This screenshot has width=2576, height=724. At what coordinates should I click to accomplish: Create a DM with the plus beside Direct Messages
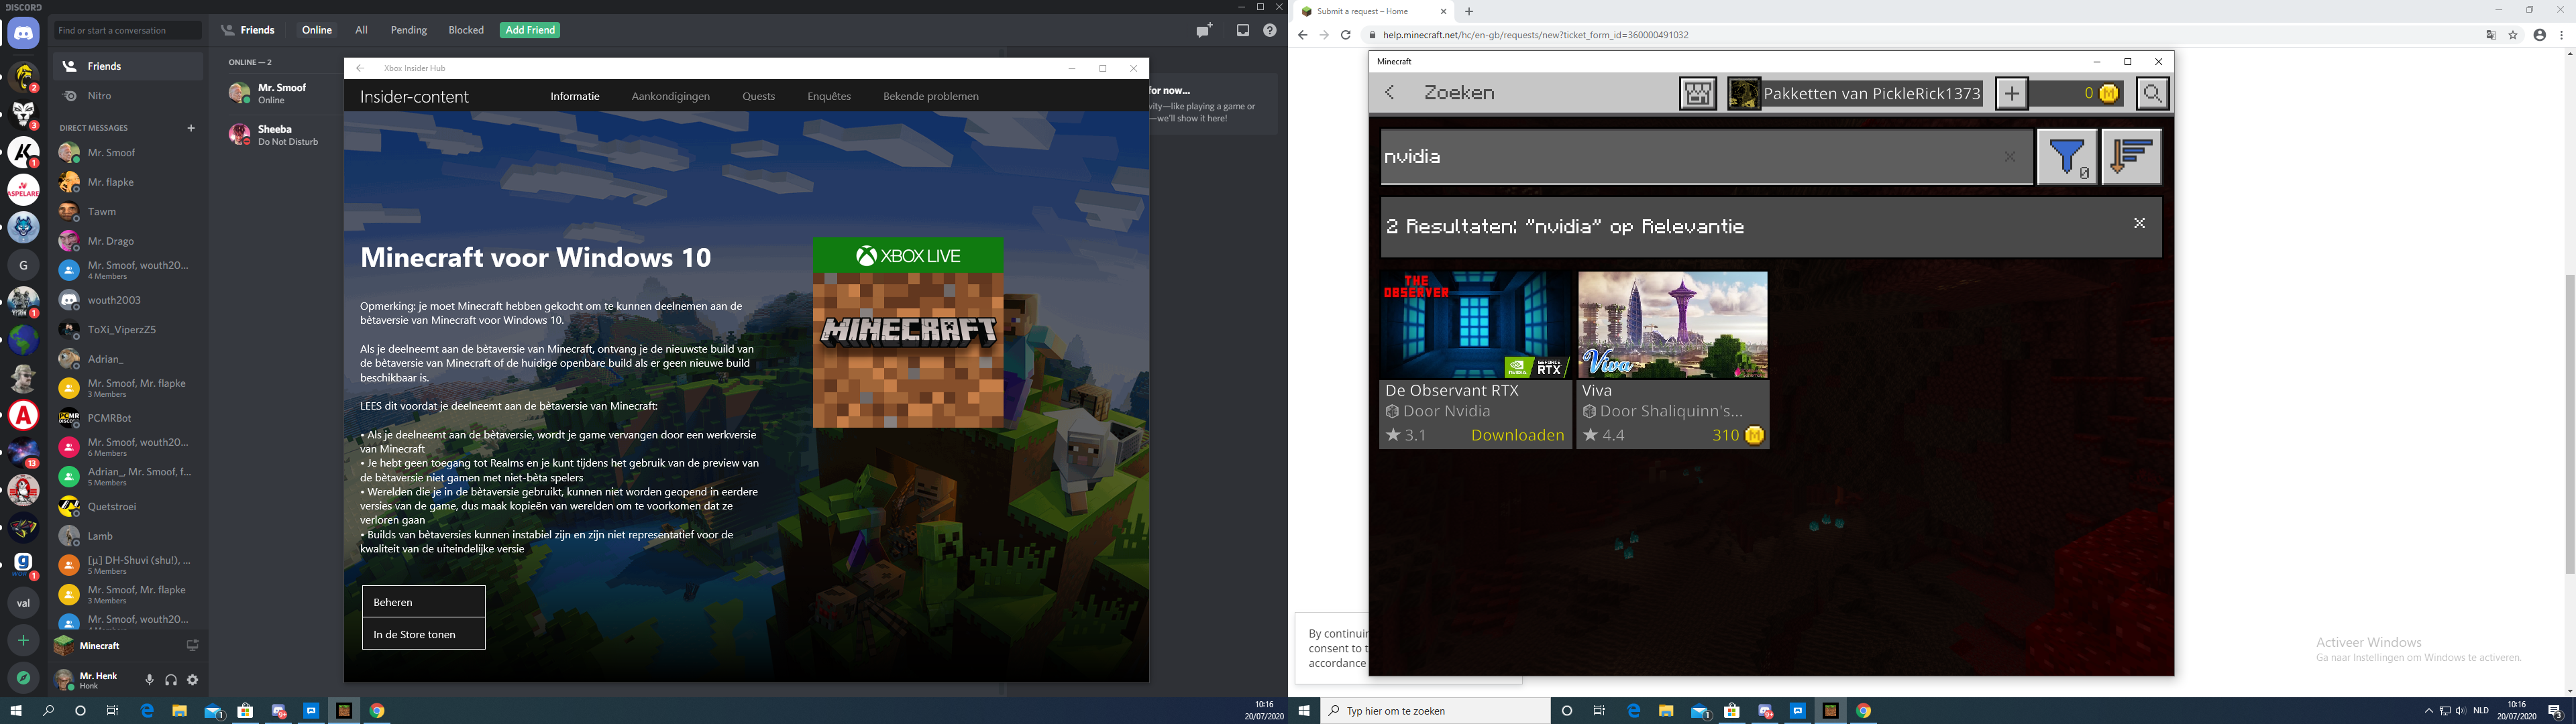[191, 128]
